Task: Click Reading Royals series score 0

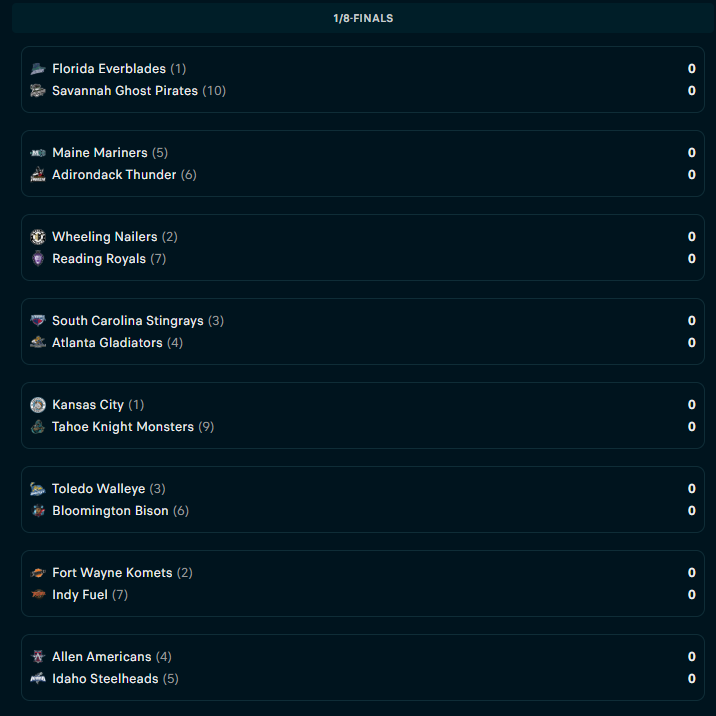Action: pos(691,259)
